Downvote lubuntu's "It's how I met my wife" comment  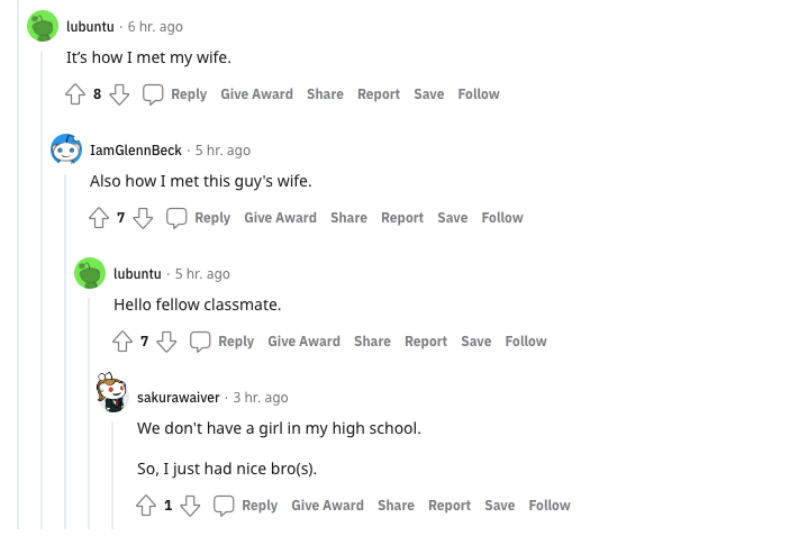(x=119, y=94)
